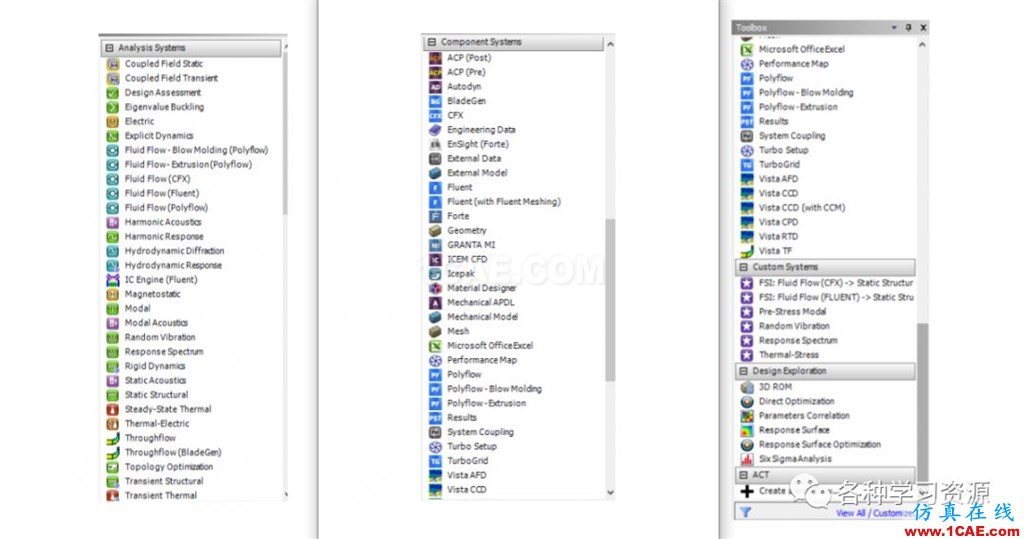This screenshot has width=1024, height=539.
Task: Select Vista CCD (with CCM) text
Action: pyautogui.click(x=802, y=208)
